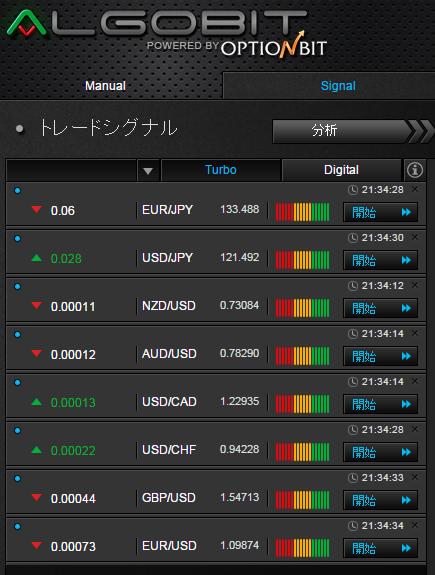Click the green up arrow for USD/JPY
This screenshot has height=575, width=435.
36,257
